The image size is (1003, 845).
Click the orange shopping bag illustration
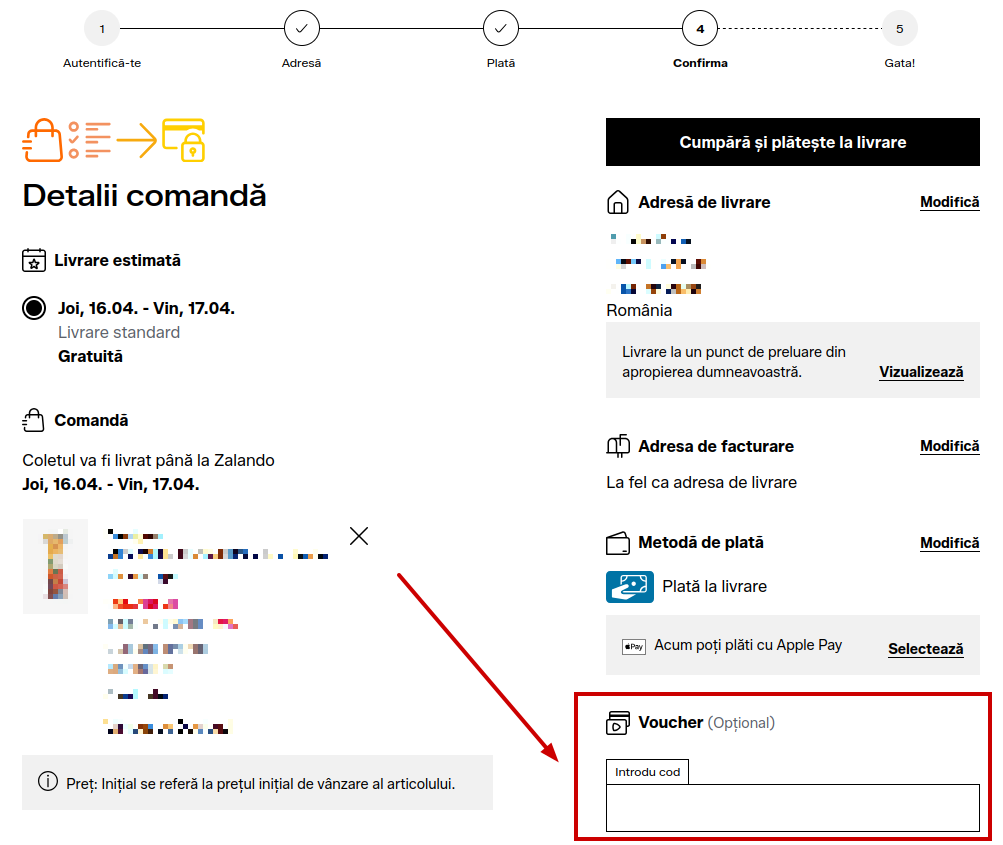pos(43,140)
